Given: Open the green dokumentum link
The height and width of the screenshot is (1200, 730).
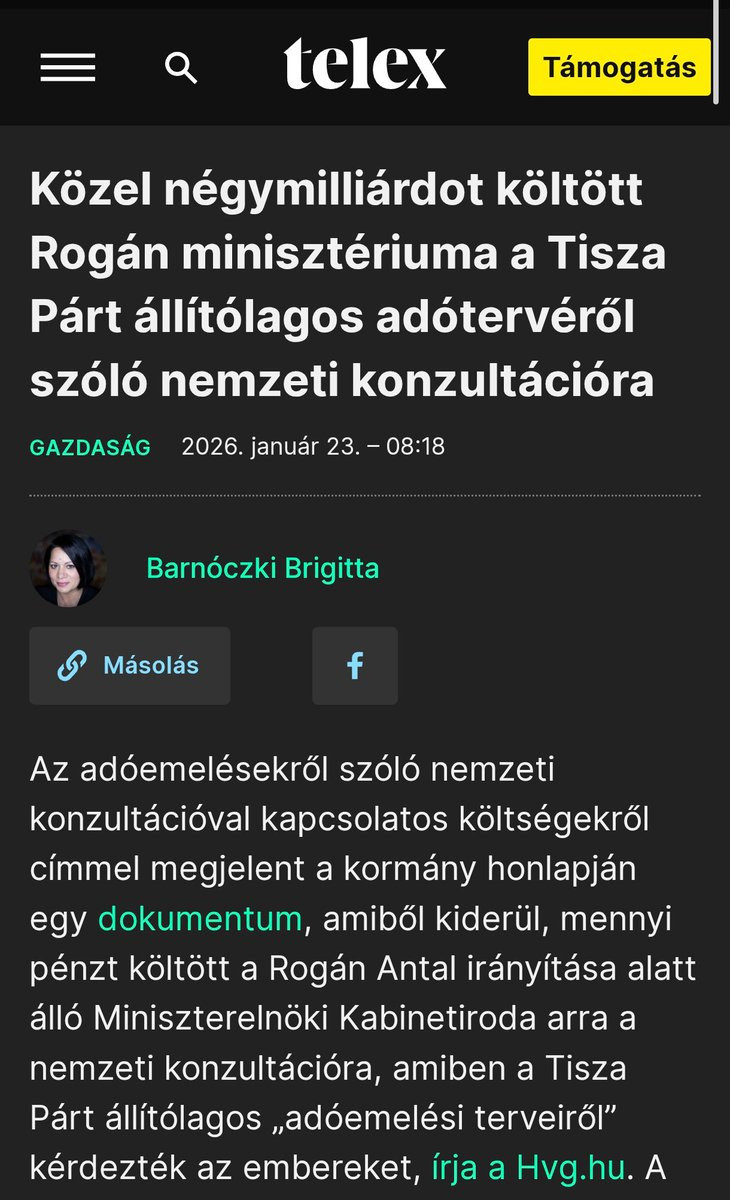Looking at the screenshot, I should (200, 918).
